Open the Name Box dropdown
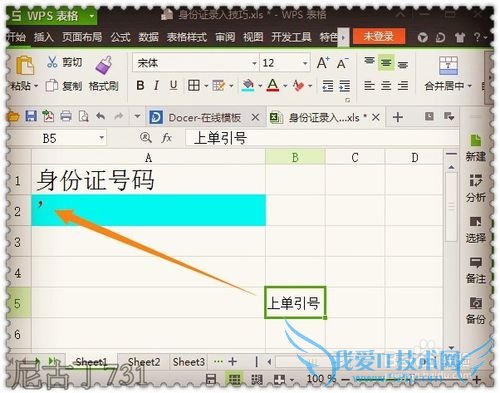This screenshot has height=393, width=500. [x=101, y=137]
